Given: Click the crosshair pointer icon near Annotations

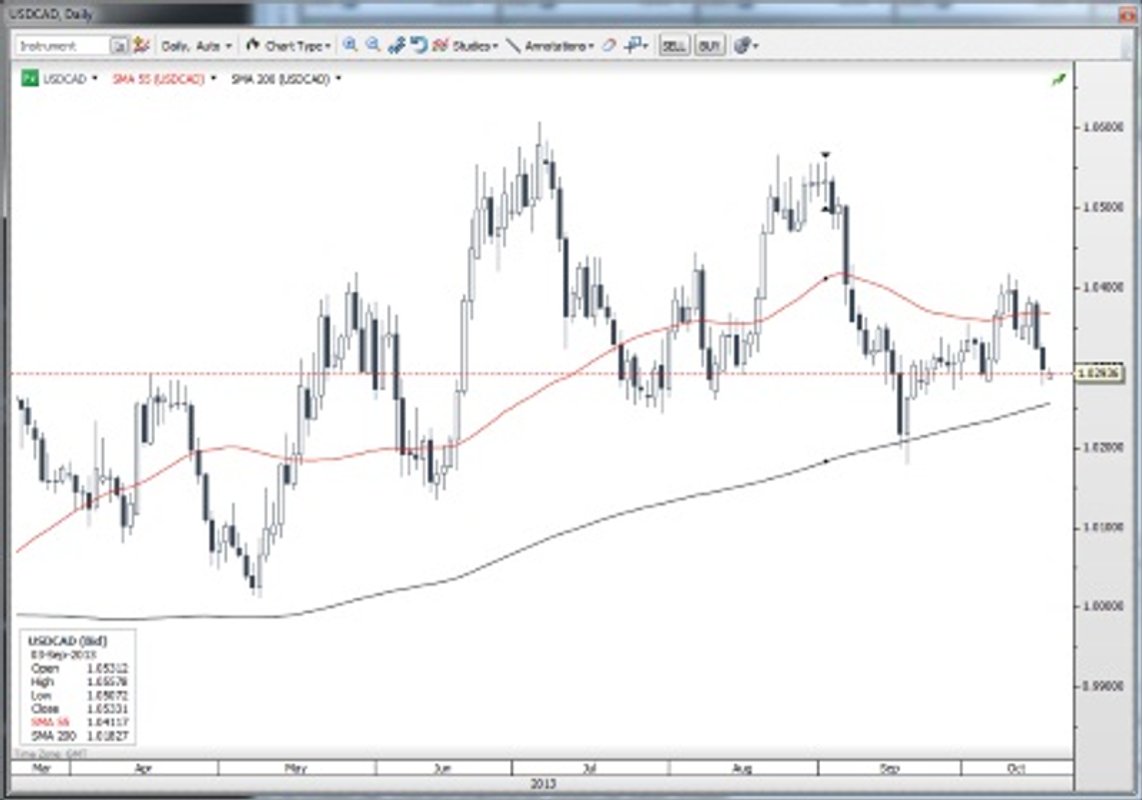Looking at the screenshot, I should 632,45.
